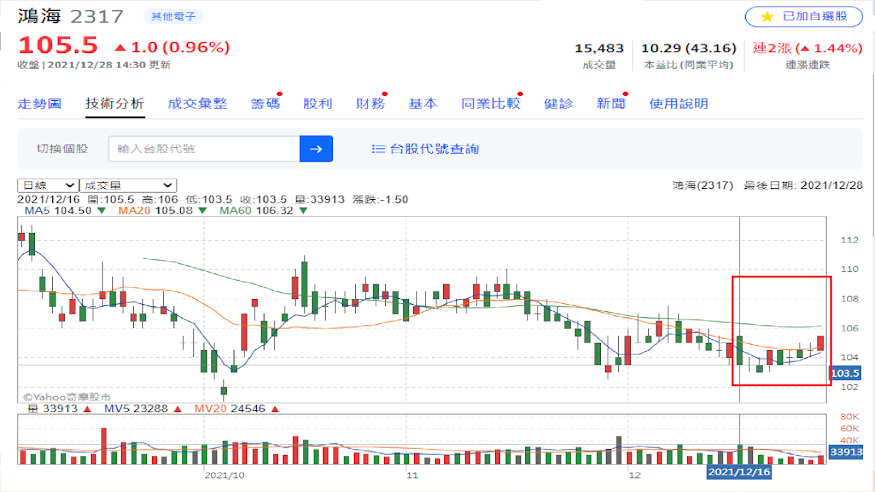Switch to the 走勢圖 tab
This screenshot has width=875, height=492.
(39, 104)
